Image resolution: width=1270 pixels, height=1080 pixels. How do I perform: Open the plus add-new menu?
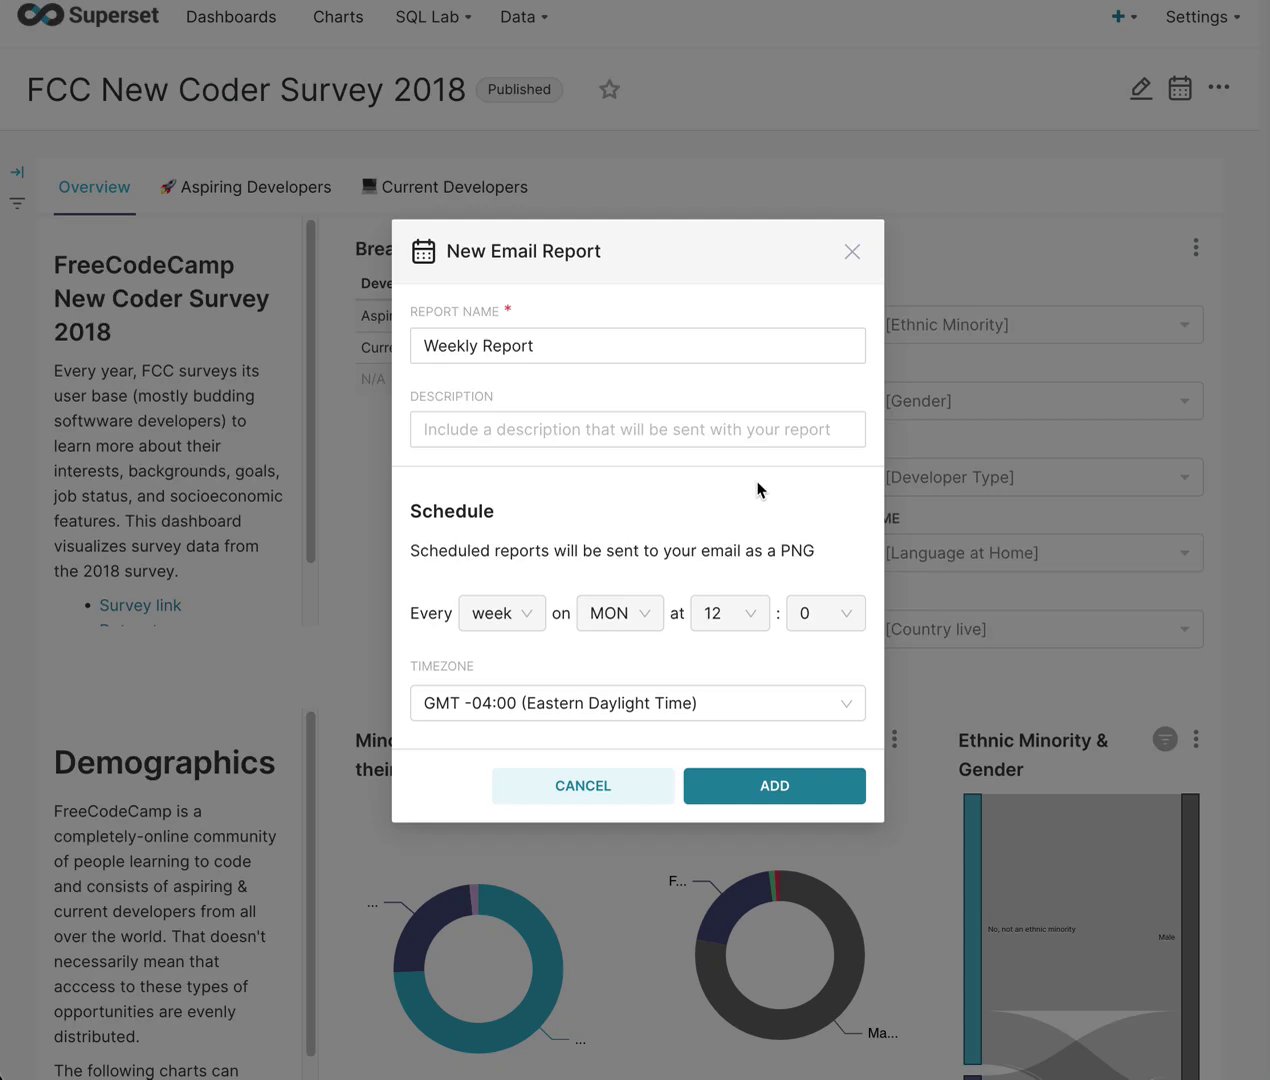click(1124, 17)
